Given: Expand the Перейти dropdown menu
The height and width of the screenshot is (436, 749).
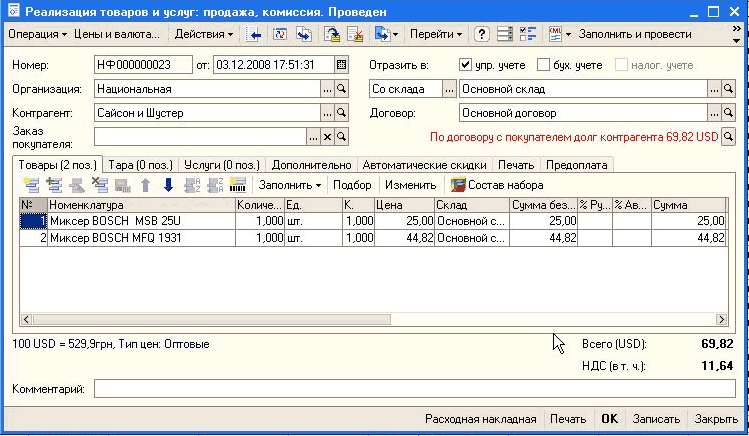Looking at the screenshot, I should pyautogui.click(x=435, y=34).
